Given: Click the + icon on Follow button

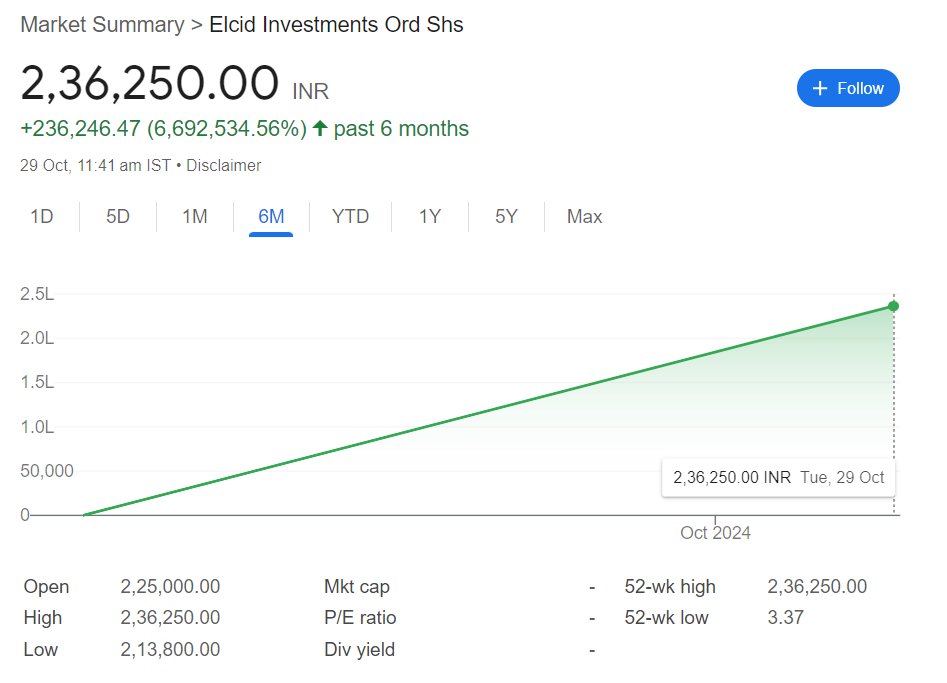Looking at the screenshot, I should coord(819,88).
